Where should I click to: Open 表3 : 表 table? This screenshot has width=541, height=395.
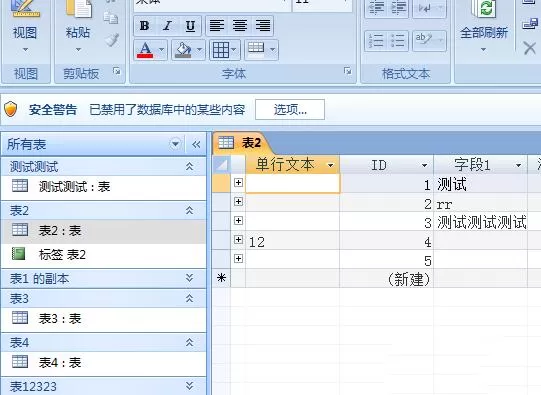[x=104, y=319]
